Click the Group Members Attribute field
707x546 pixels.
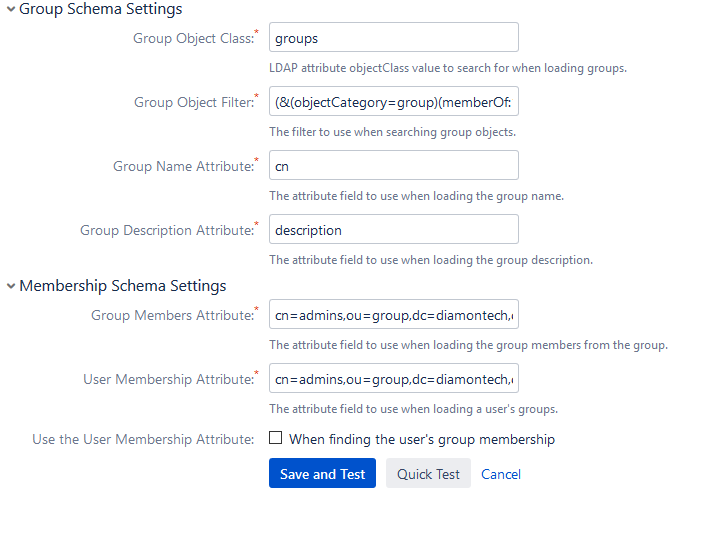[x=394, y=314]
